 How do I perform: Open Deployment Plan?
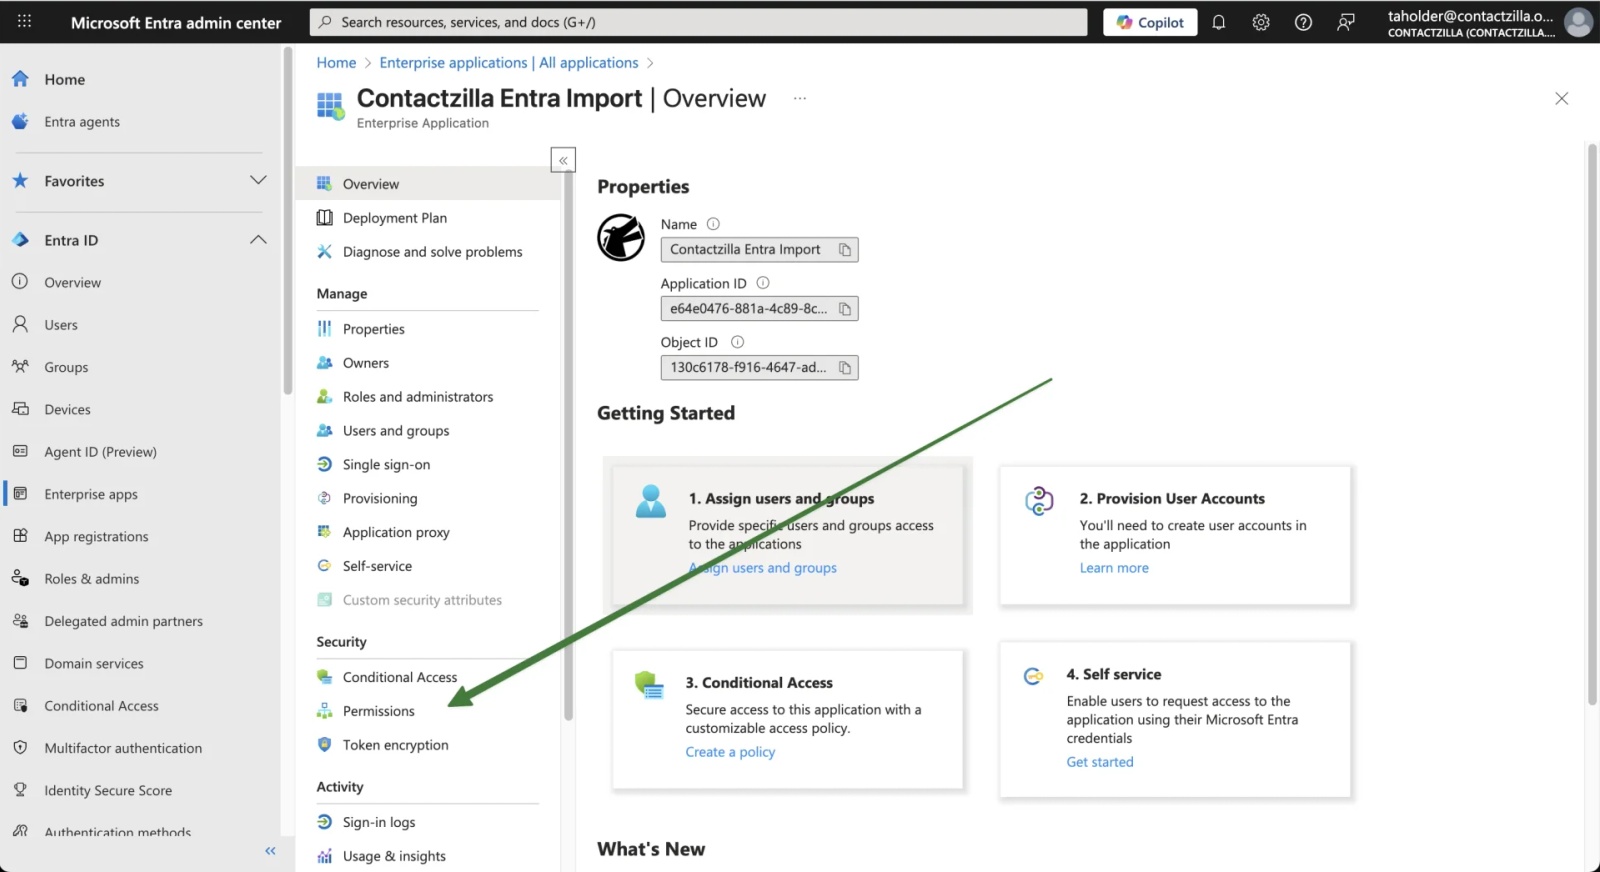[x=395, y=218]
